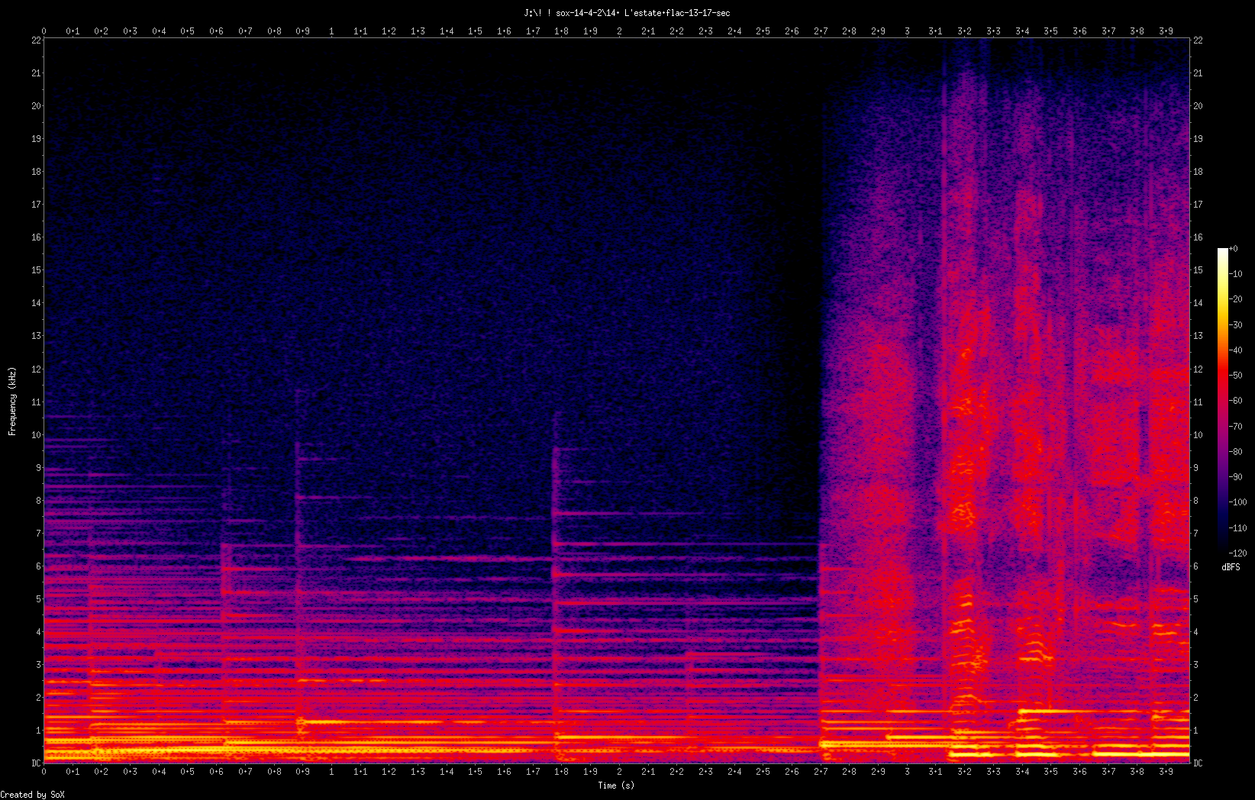
Task: Click the 'dBFS' legend label
Action: (1230, 567)
